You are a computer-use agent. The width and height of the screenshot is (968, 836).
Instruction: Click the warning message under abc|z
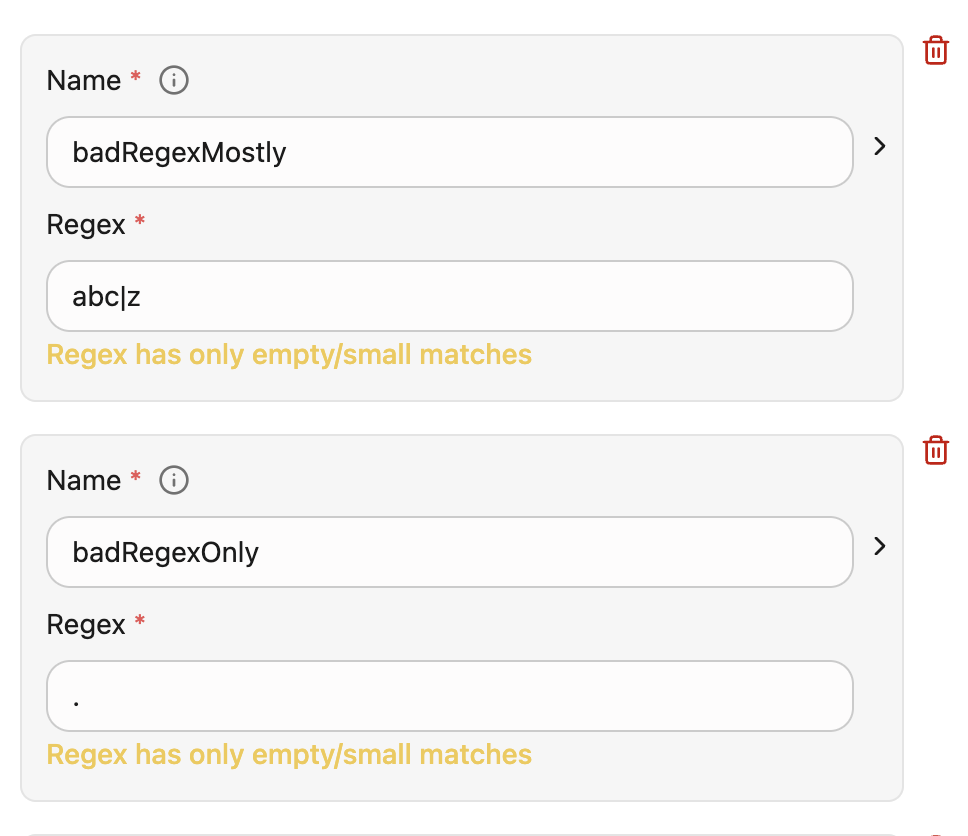(289, 354)
